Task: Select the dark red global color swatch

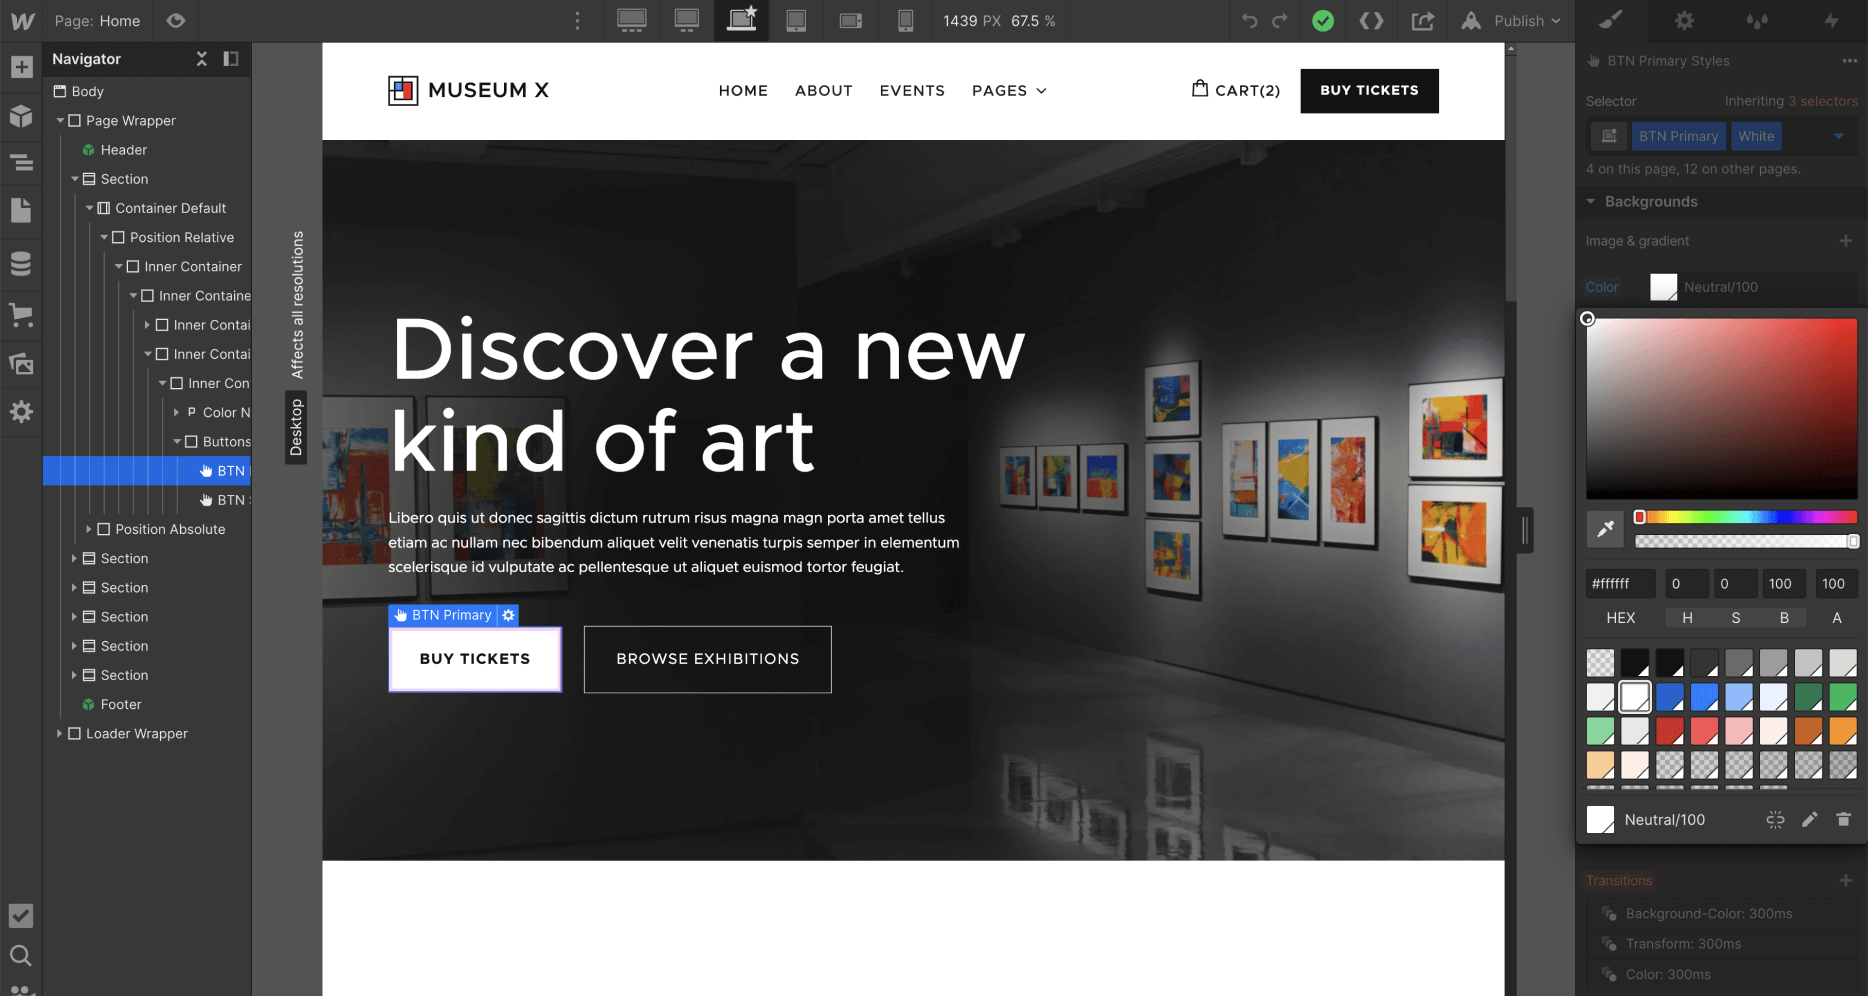Action: 1670,731
